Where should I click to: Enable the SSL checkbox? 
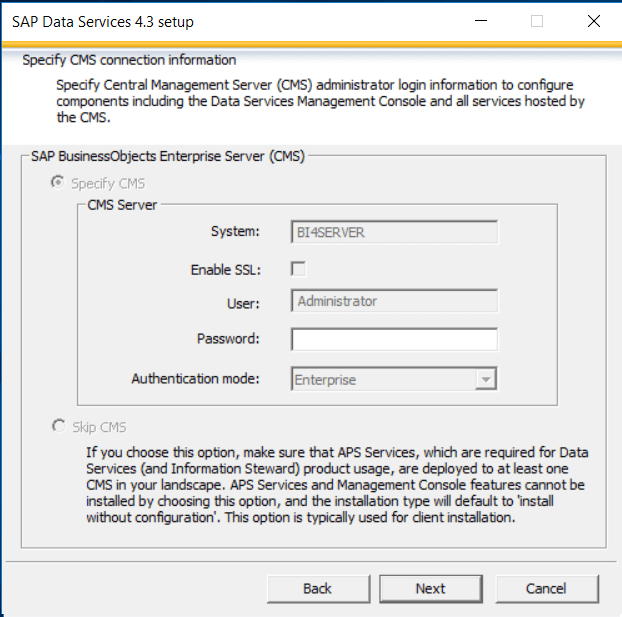(298, 269)
